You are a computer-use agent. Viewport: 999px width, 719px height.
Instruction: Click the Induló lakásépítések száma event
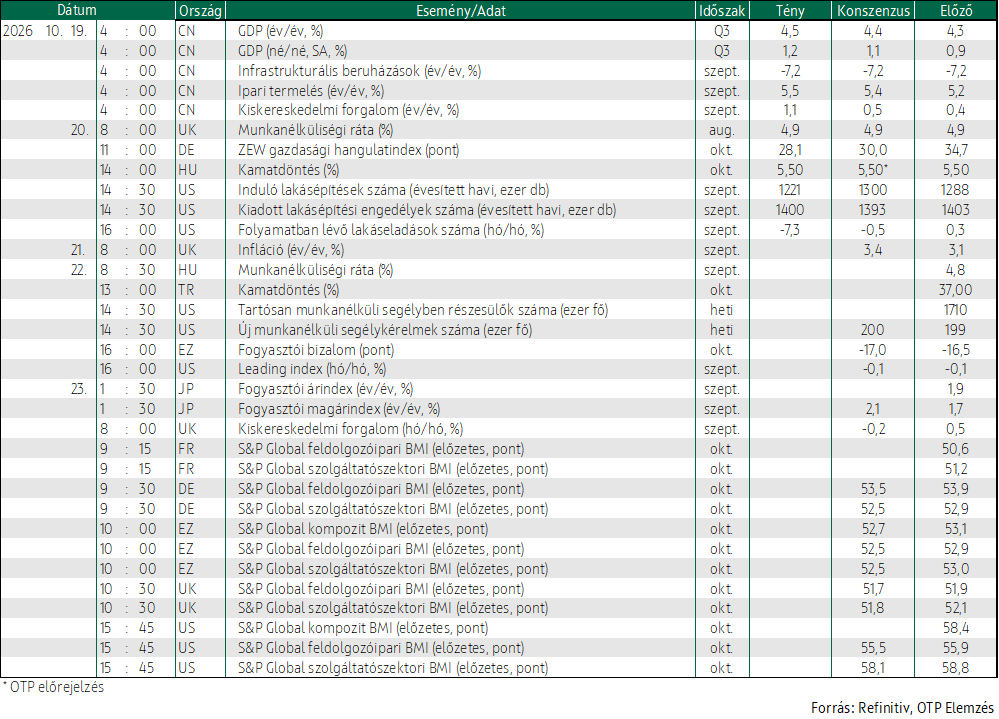[x=393, y=190]
